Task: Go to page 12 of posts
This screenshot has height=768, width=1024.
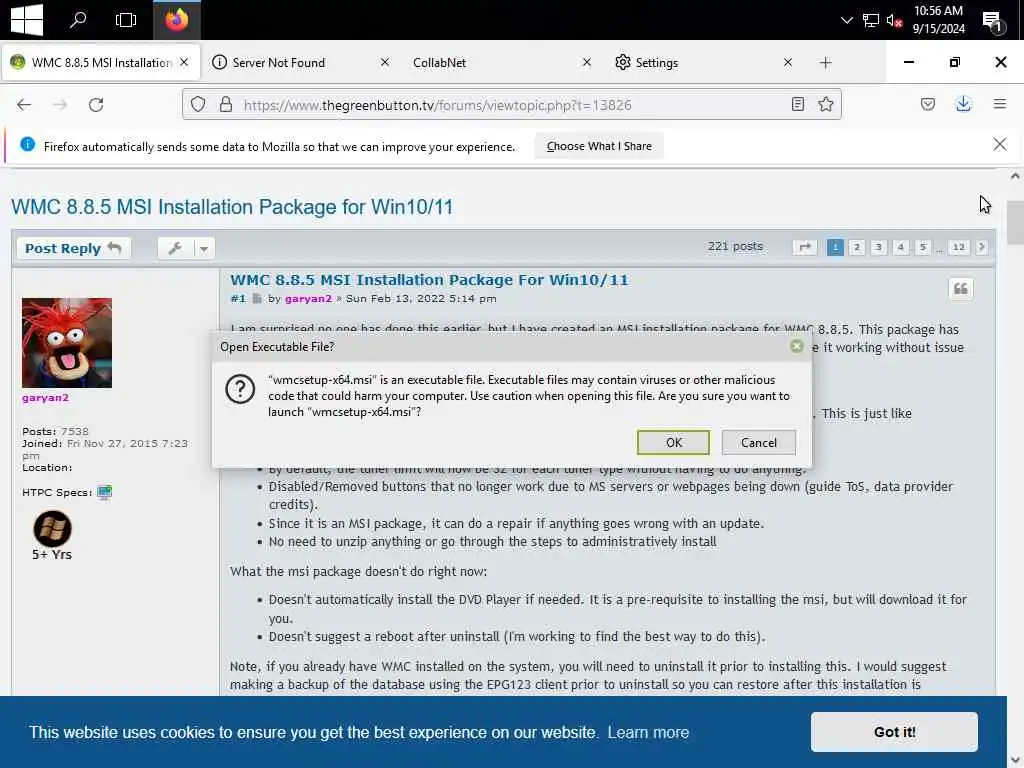Action: point(958,247)
